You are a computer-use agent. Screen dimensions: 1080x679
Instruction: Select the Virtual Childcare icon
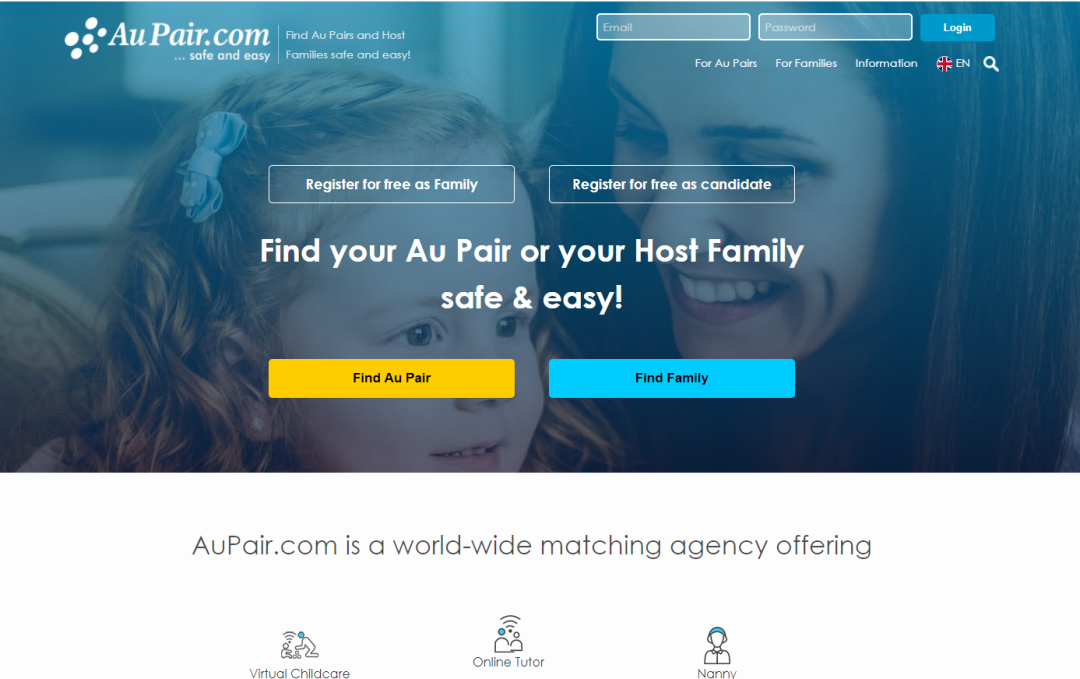300,645
